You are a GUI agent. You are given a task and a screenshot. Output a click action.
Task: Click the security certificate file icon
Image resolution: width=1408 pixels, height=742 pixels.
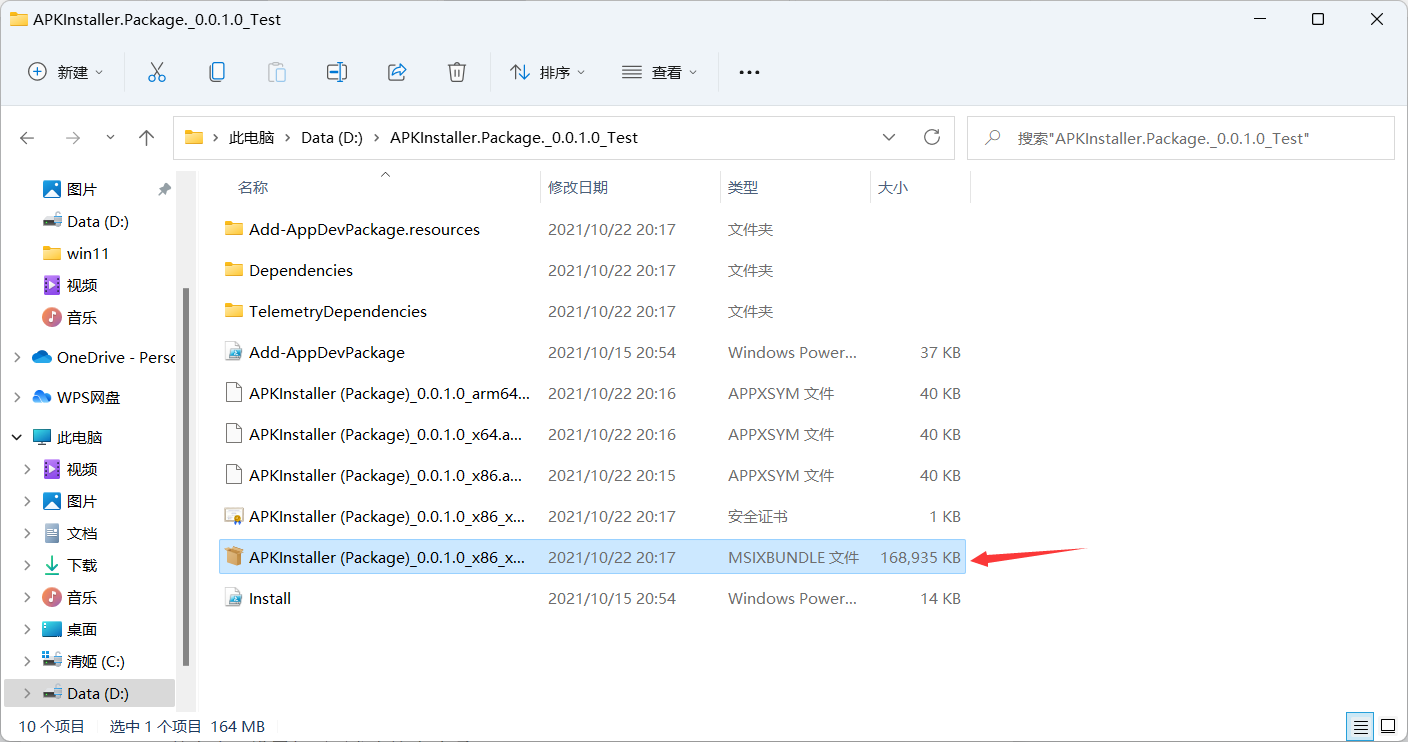pyautogui.click(x=234, y=516)
